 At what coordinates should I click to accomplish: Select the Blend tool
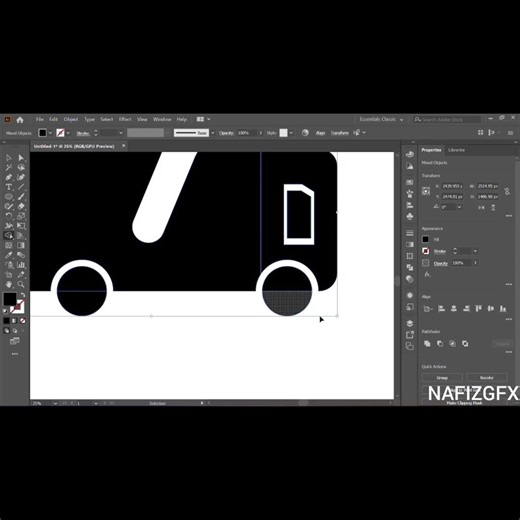click(x=21, y=255)
